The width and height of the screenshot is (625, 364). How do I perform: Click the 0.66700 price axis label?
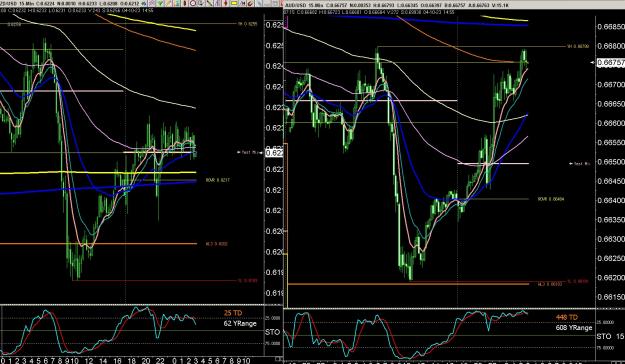(x=611, y=85)
